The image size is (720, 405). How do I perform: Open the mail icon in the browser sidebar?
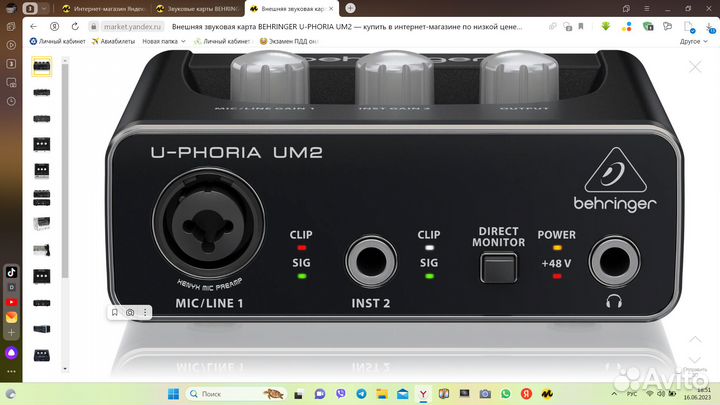click(11, 317)
